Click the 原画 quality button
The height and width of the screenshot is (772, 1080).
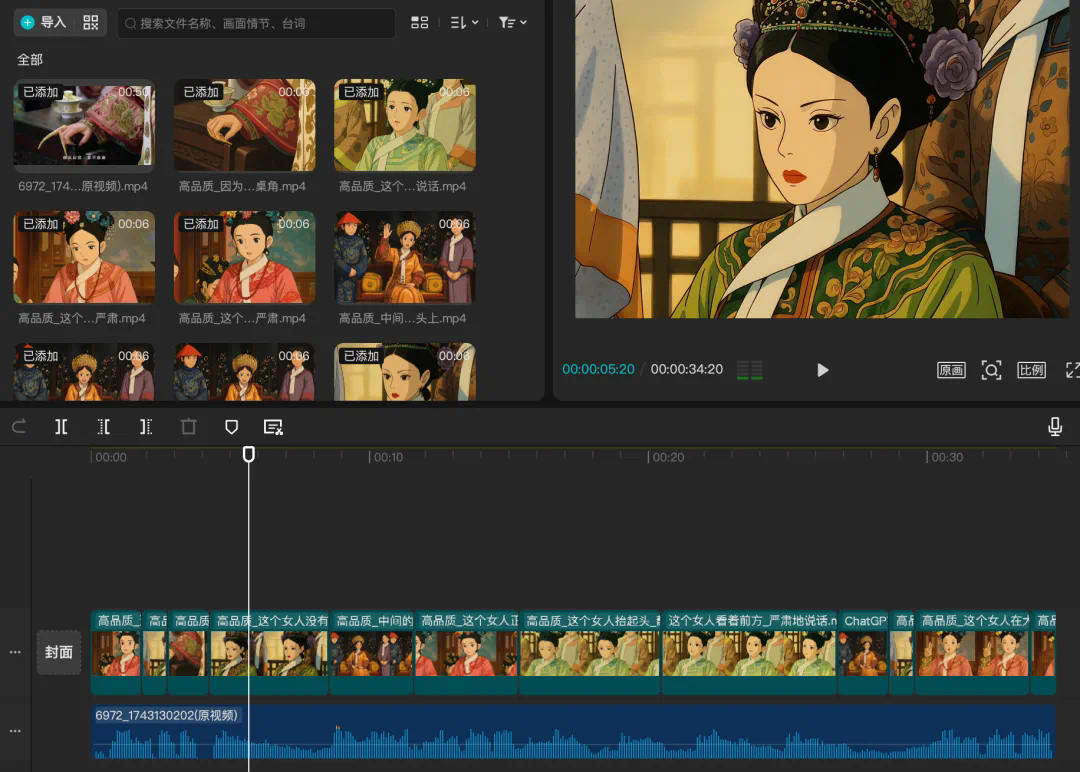pyautogui.click(x=951, y=370)
